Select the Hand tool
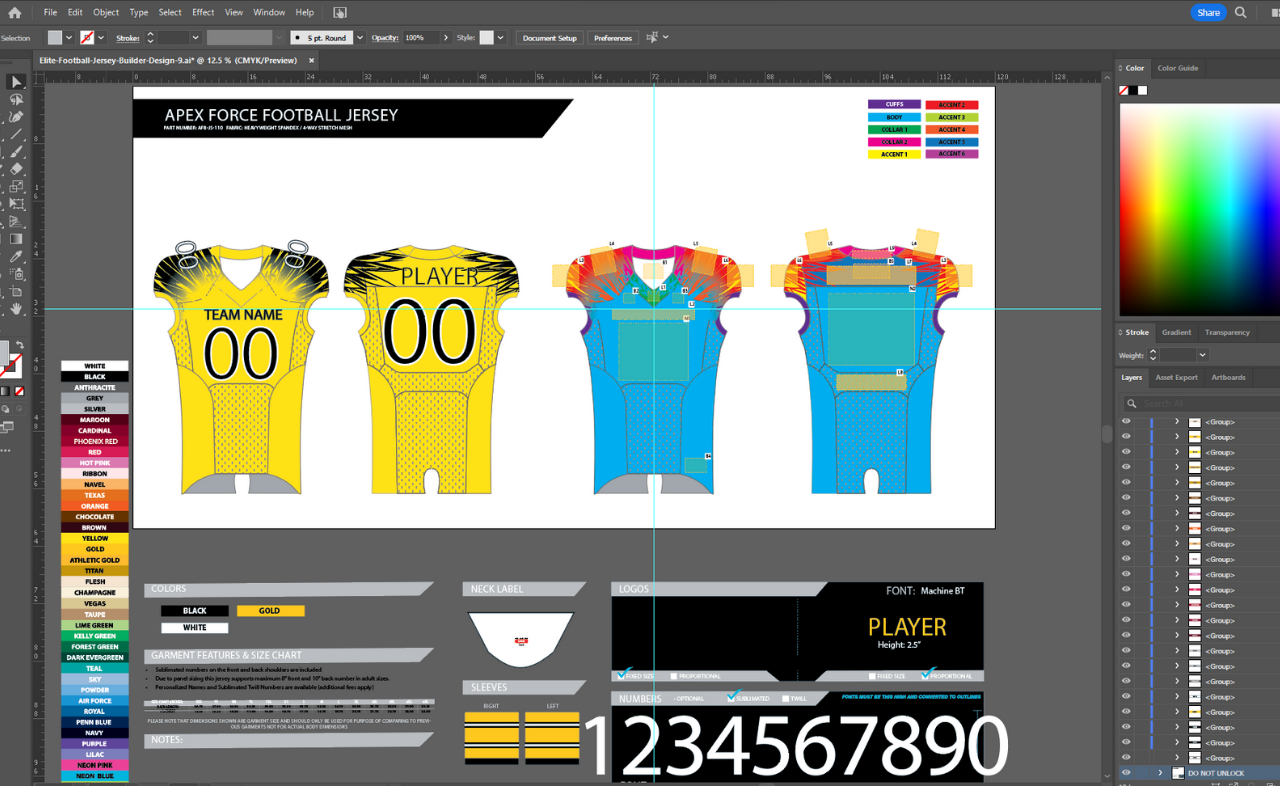 (16, 310)
